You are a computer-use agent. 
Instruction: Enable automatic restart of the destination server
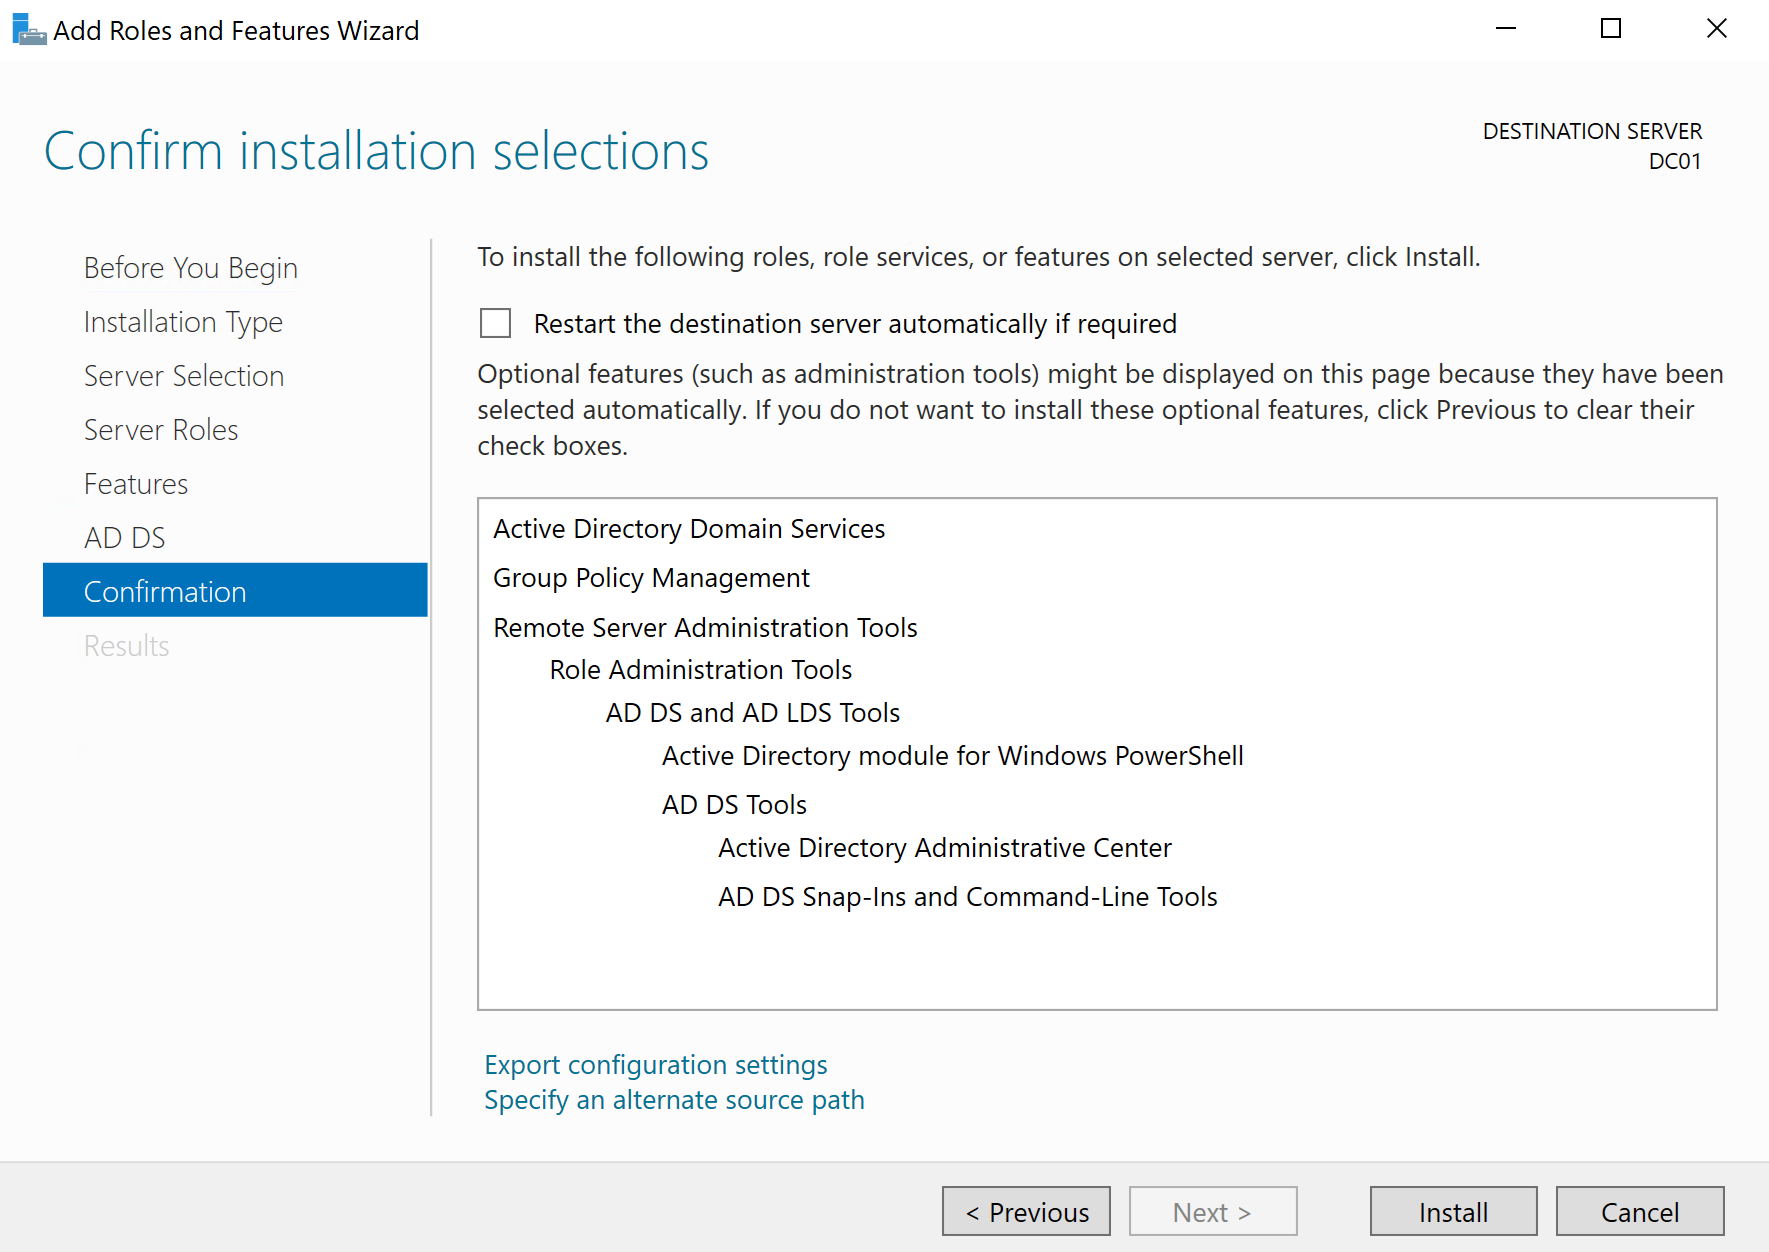point(495,322)
